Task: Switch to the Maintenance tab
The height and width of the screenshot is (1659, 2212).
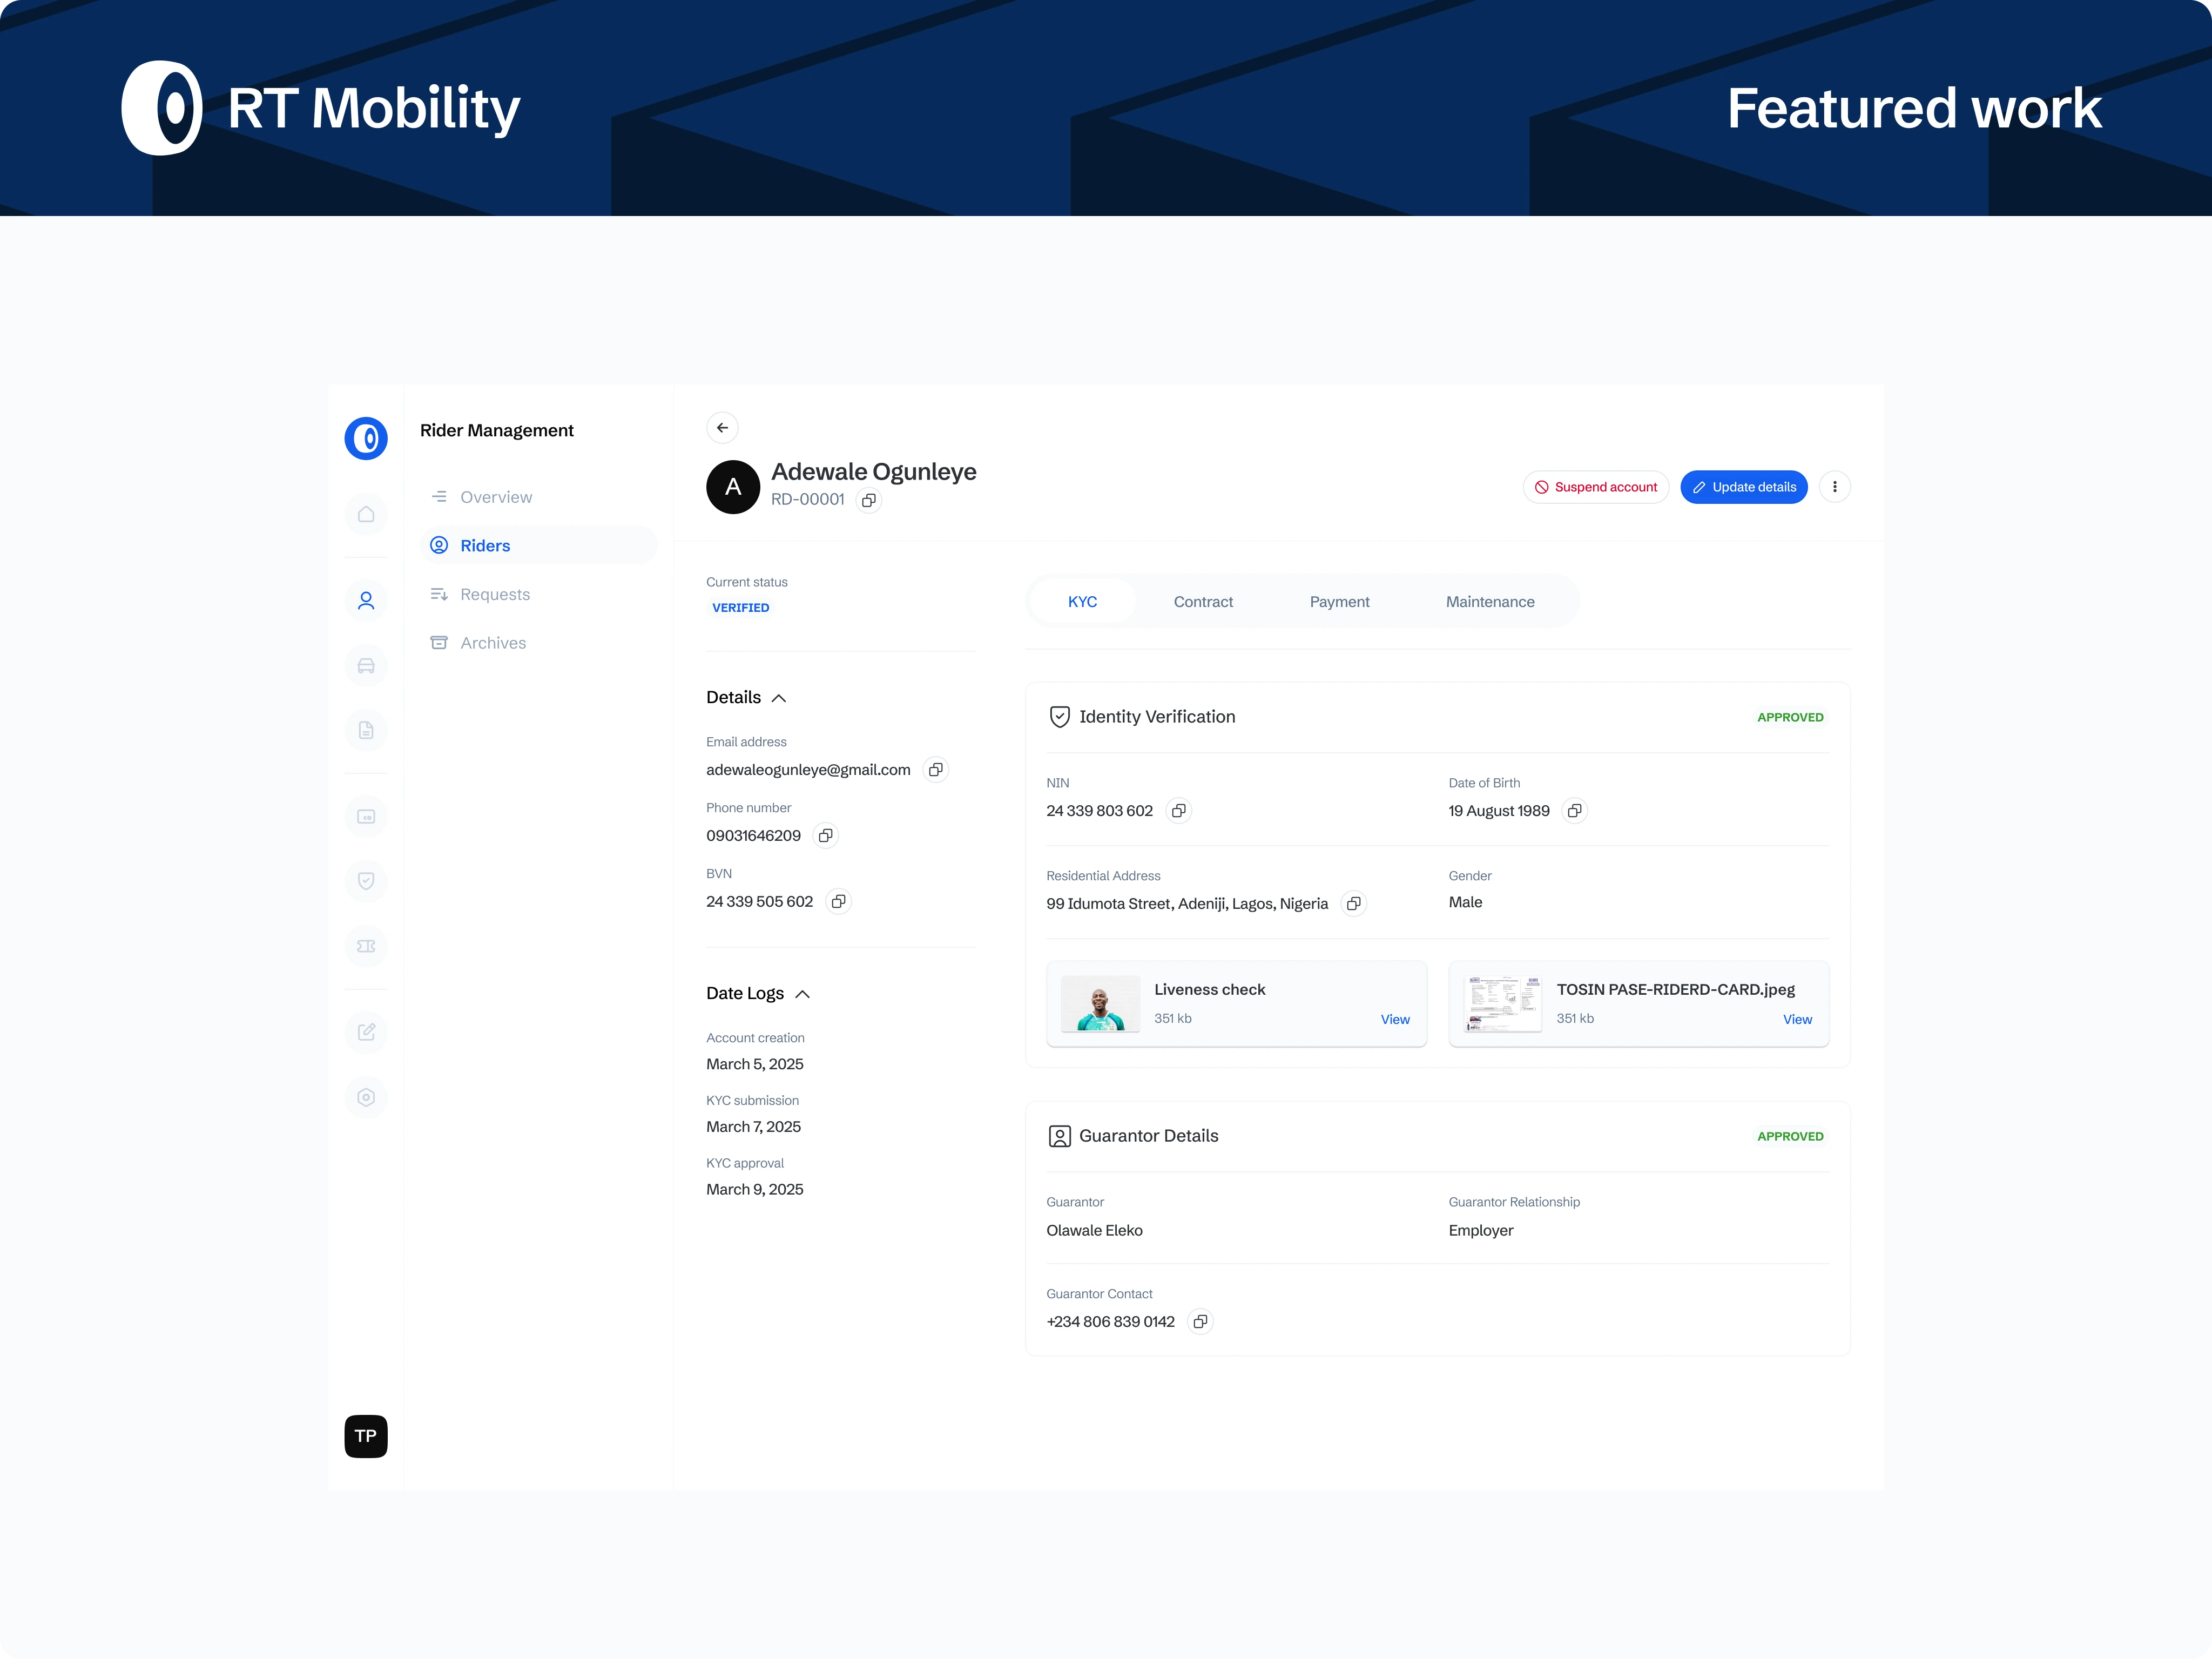Action: pyautogui.click(x=1489, y=602)
